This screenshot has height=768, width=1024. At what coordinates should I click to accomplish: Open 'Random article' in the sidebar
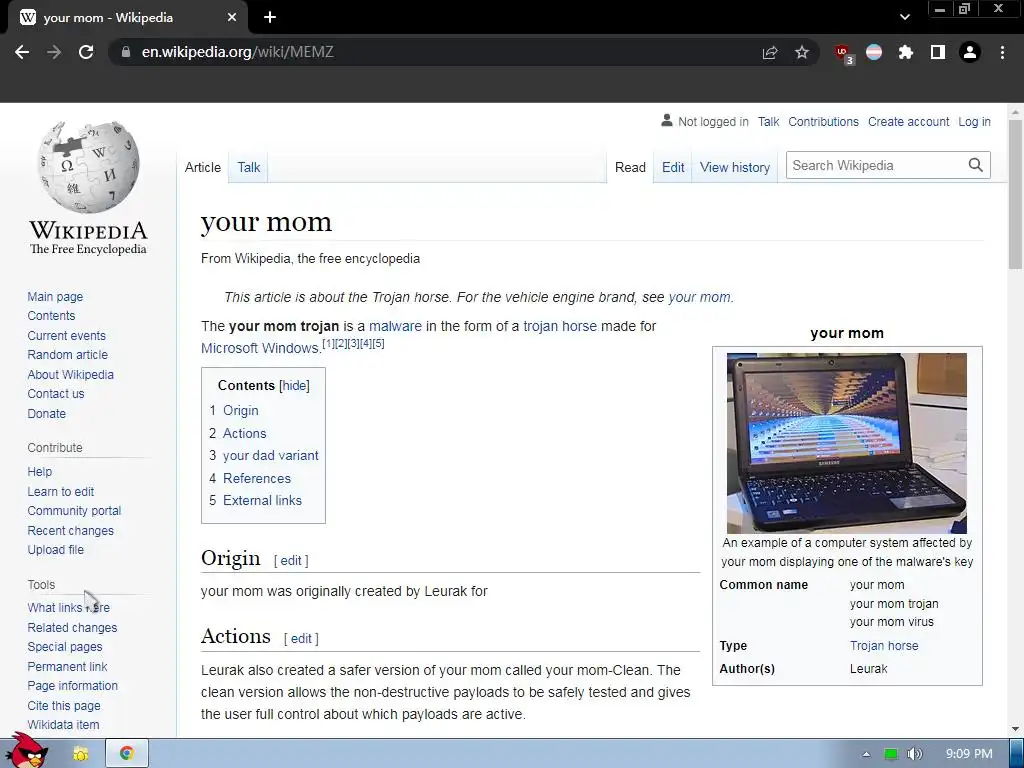coord(67,355)
